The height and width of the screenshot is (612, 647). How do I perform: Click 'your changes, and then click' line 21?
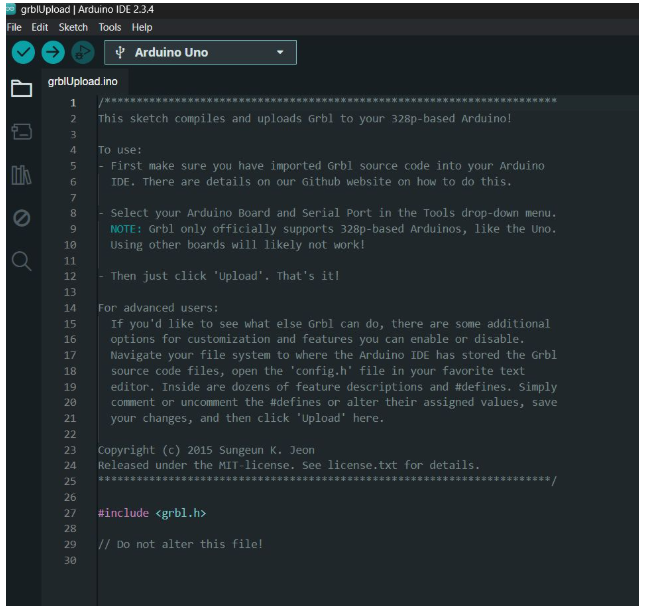pyautogui.click(x=247, y=418)
